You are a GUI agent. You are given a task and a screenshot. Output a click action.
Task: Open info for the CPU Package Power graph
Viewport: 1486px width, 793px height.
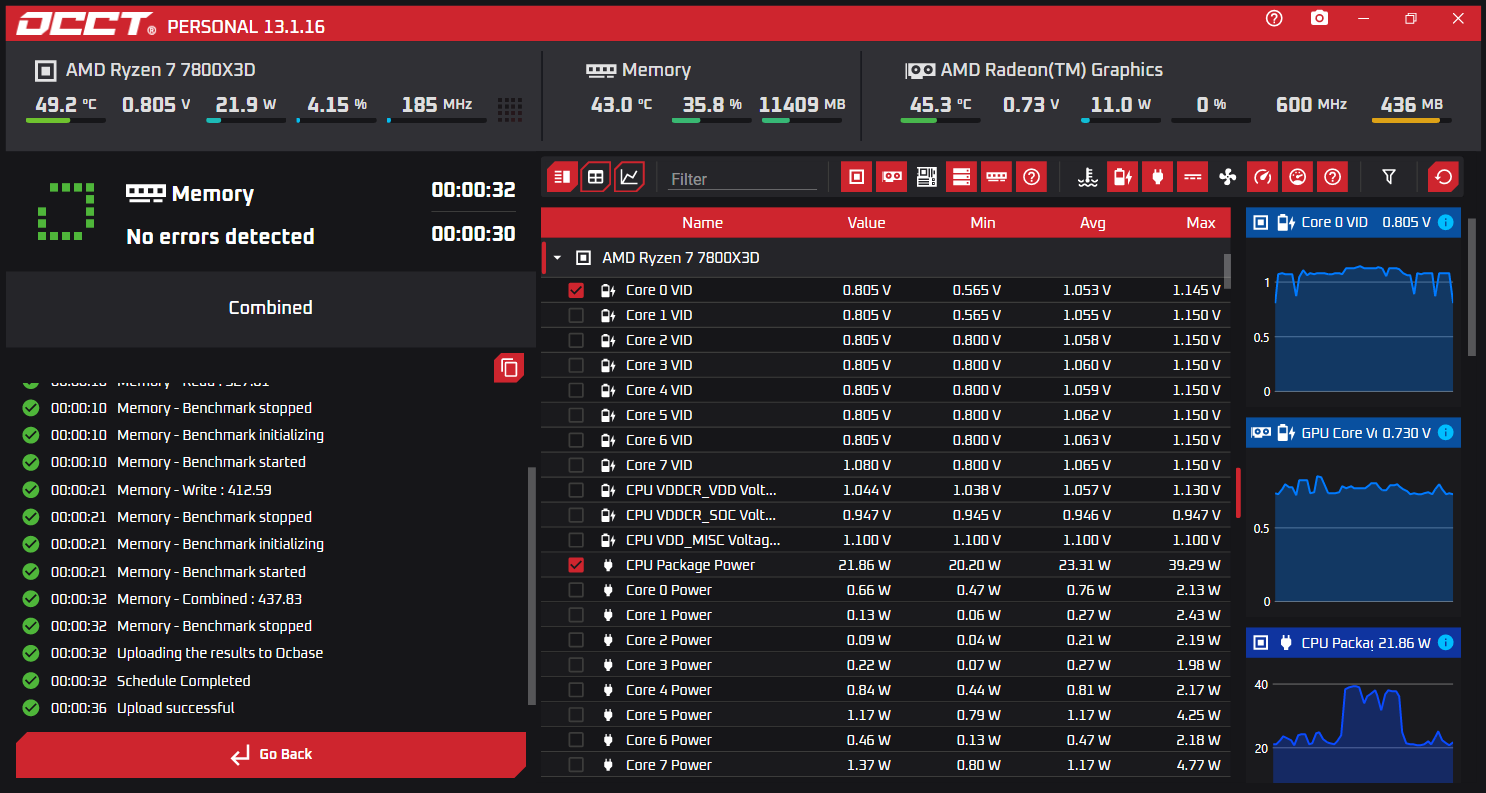[x=1445, y=643]
